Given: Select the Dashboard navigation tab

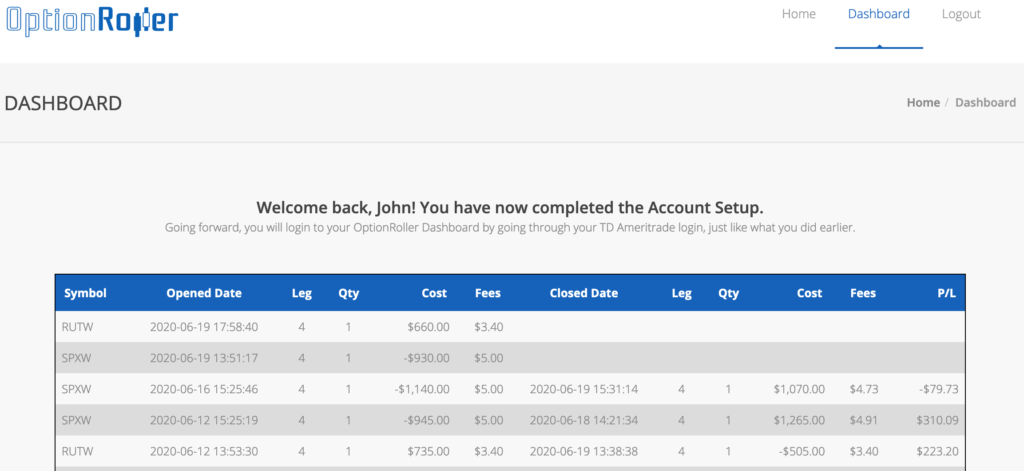Looking at the screenshot, I should click(878, 14).
